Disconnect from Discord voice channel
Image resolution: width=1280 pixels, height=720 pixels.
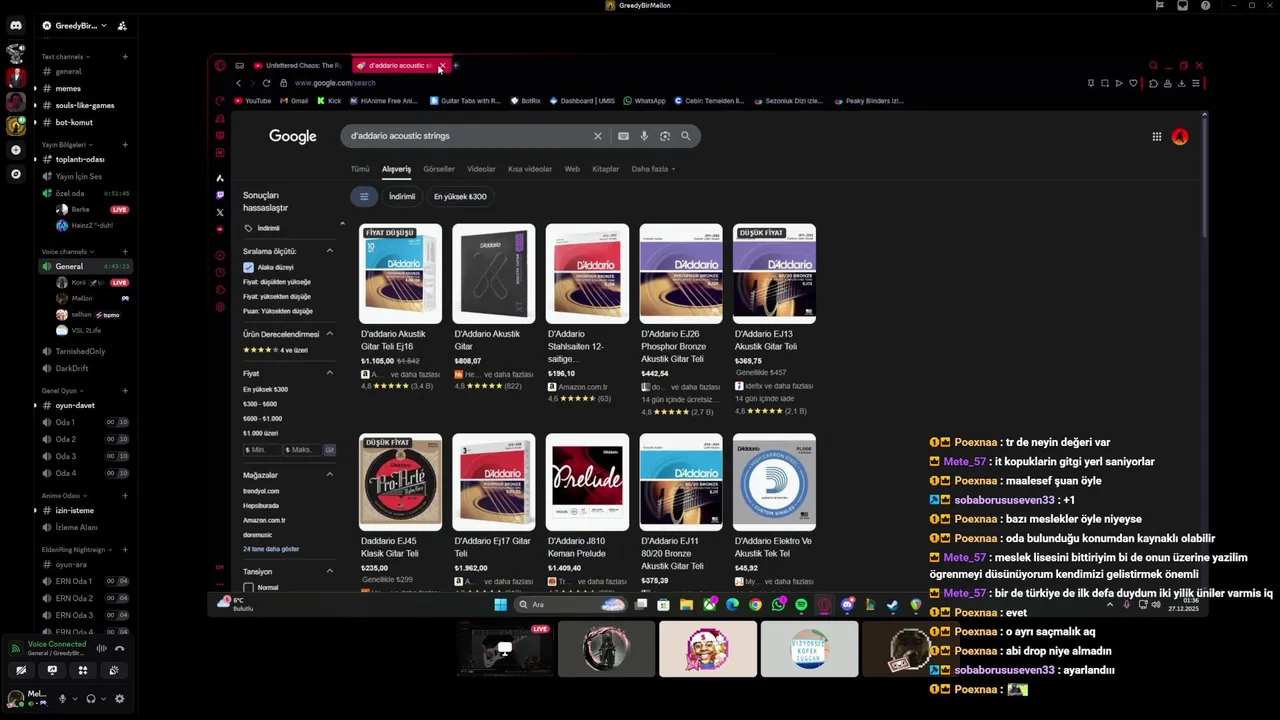point(119,648)
